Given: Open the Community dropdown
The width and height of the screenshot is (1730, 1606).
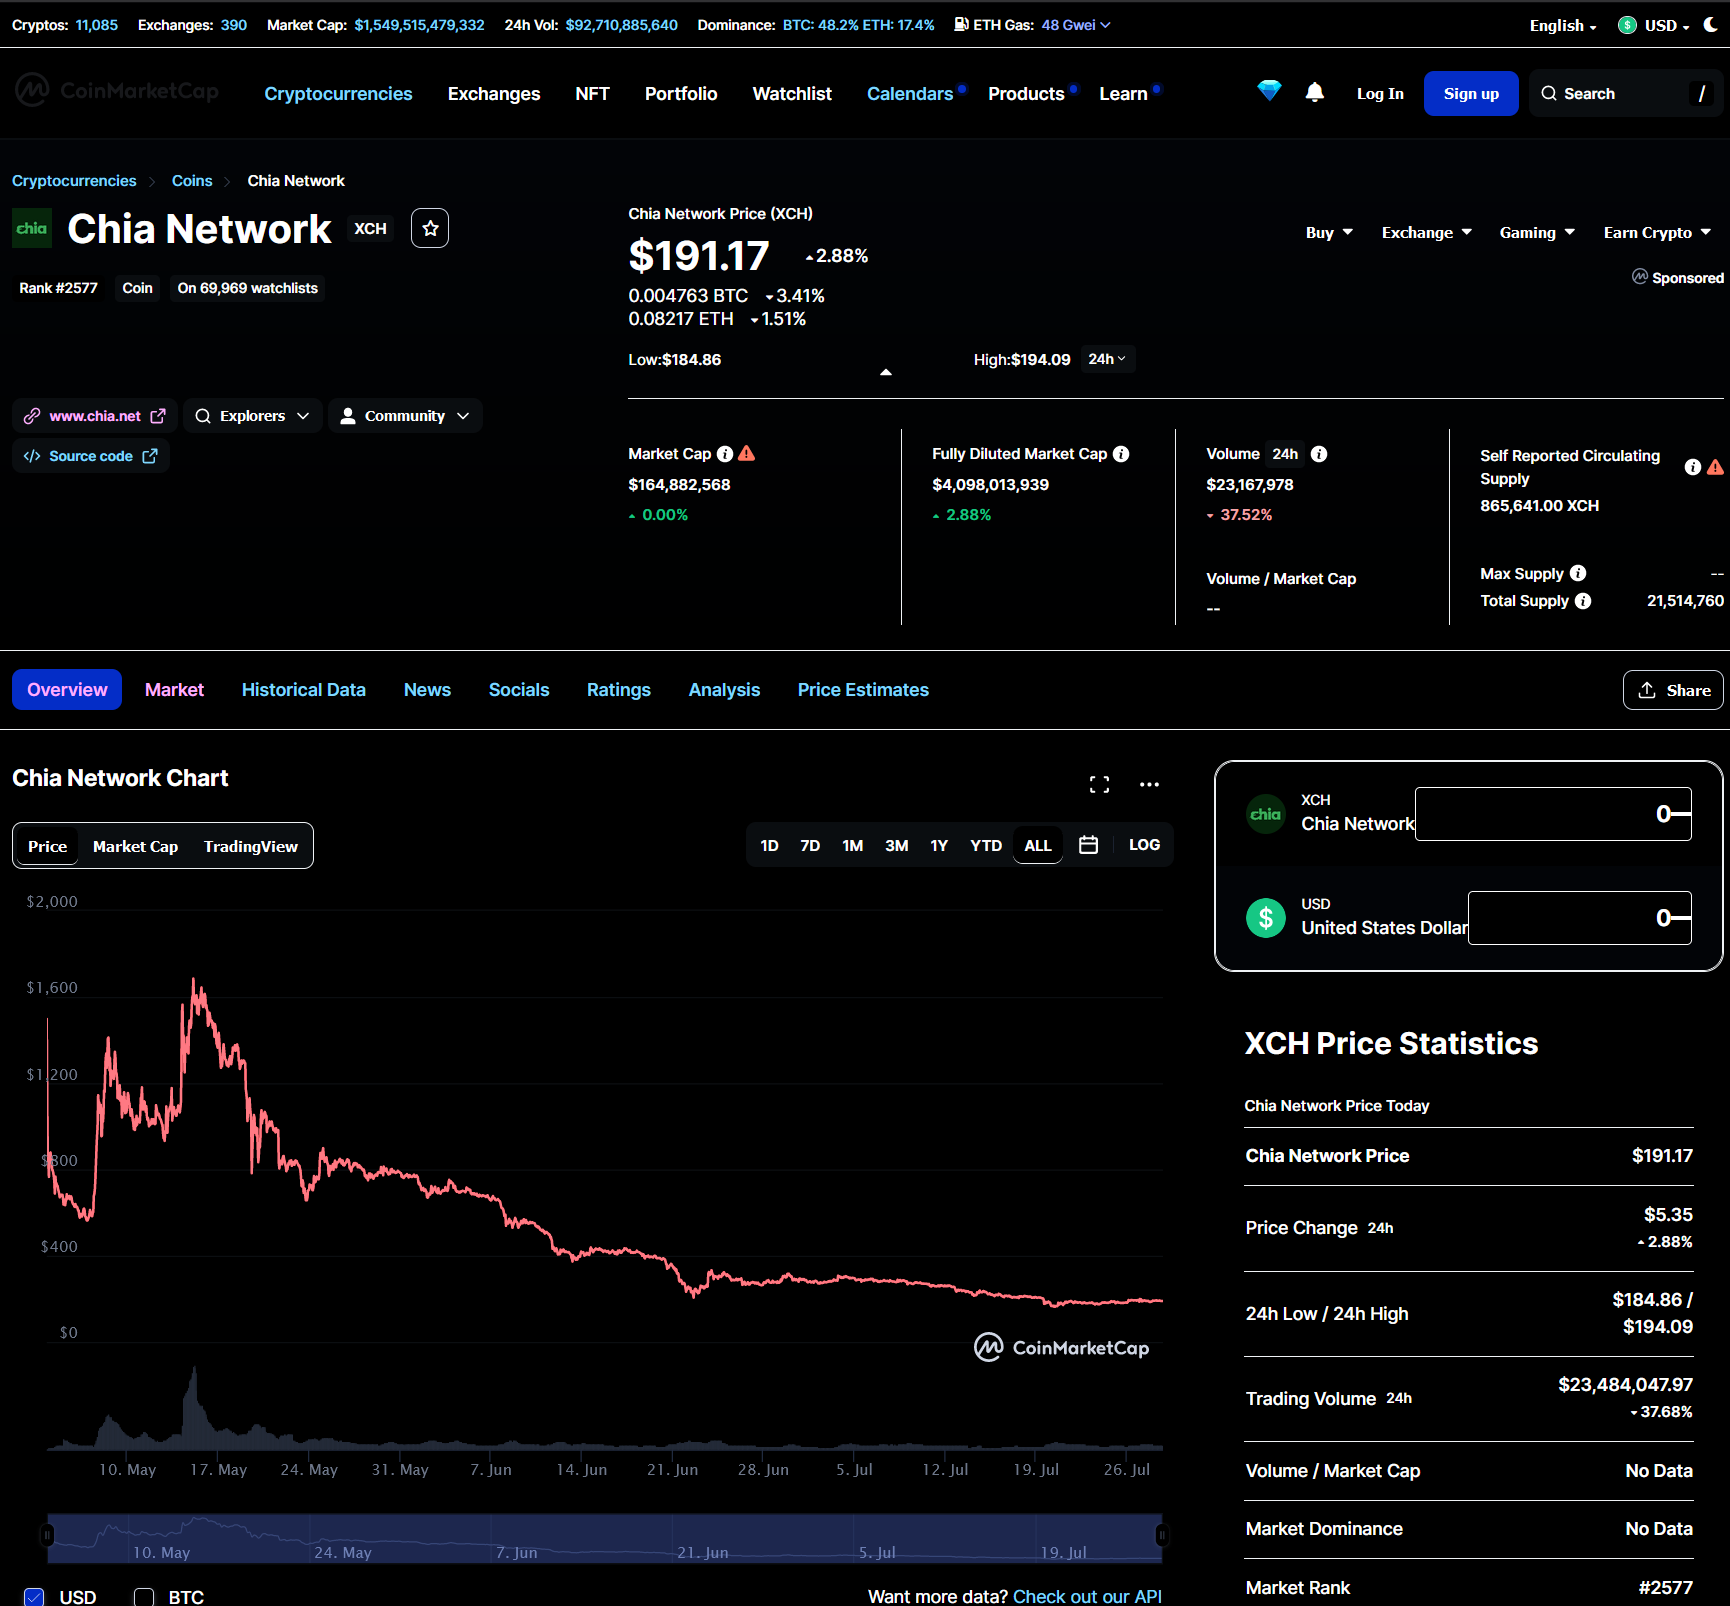Looking at the screenshot, I should point(405,416).
